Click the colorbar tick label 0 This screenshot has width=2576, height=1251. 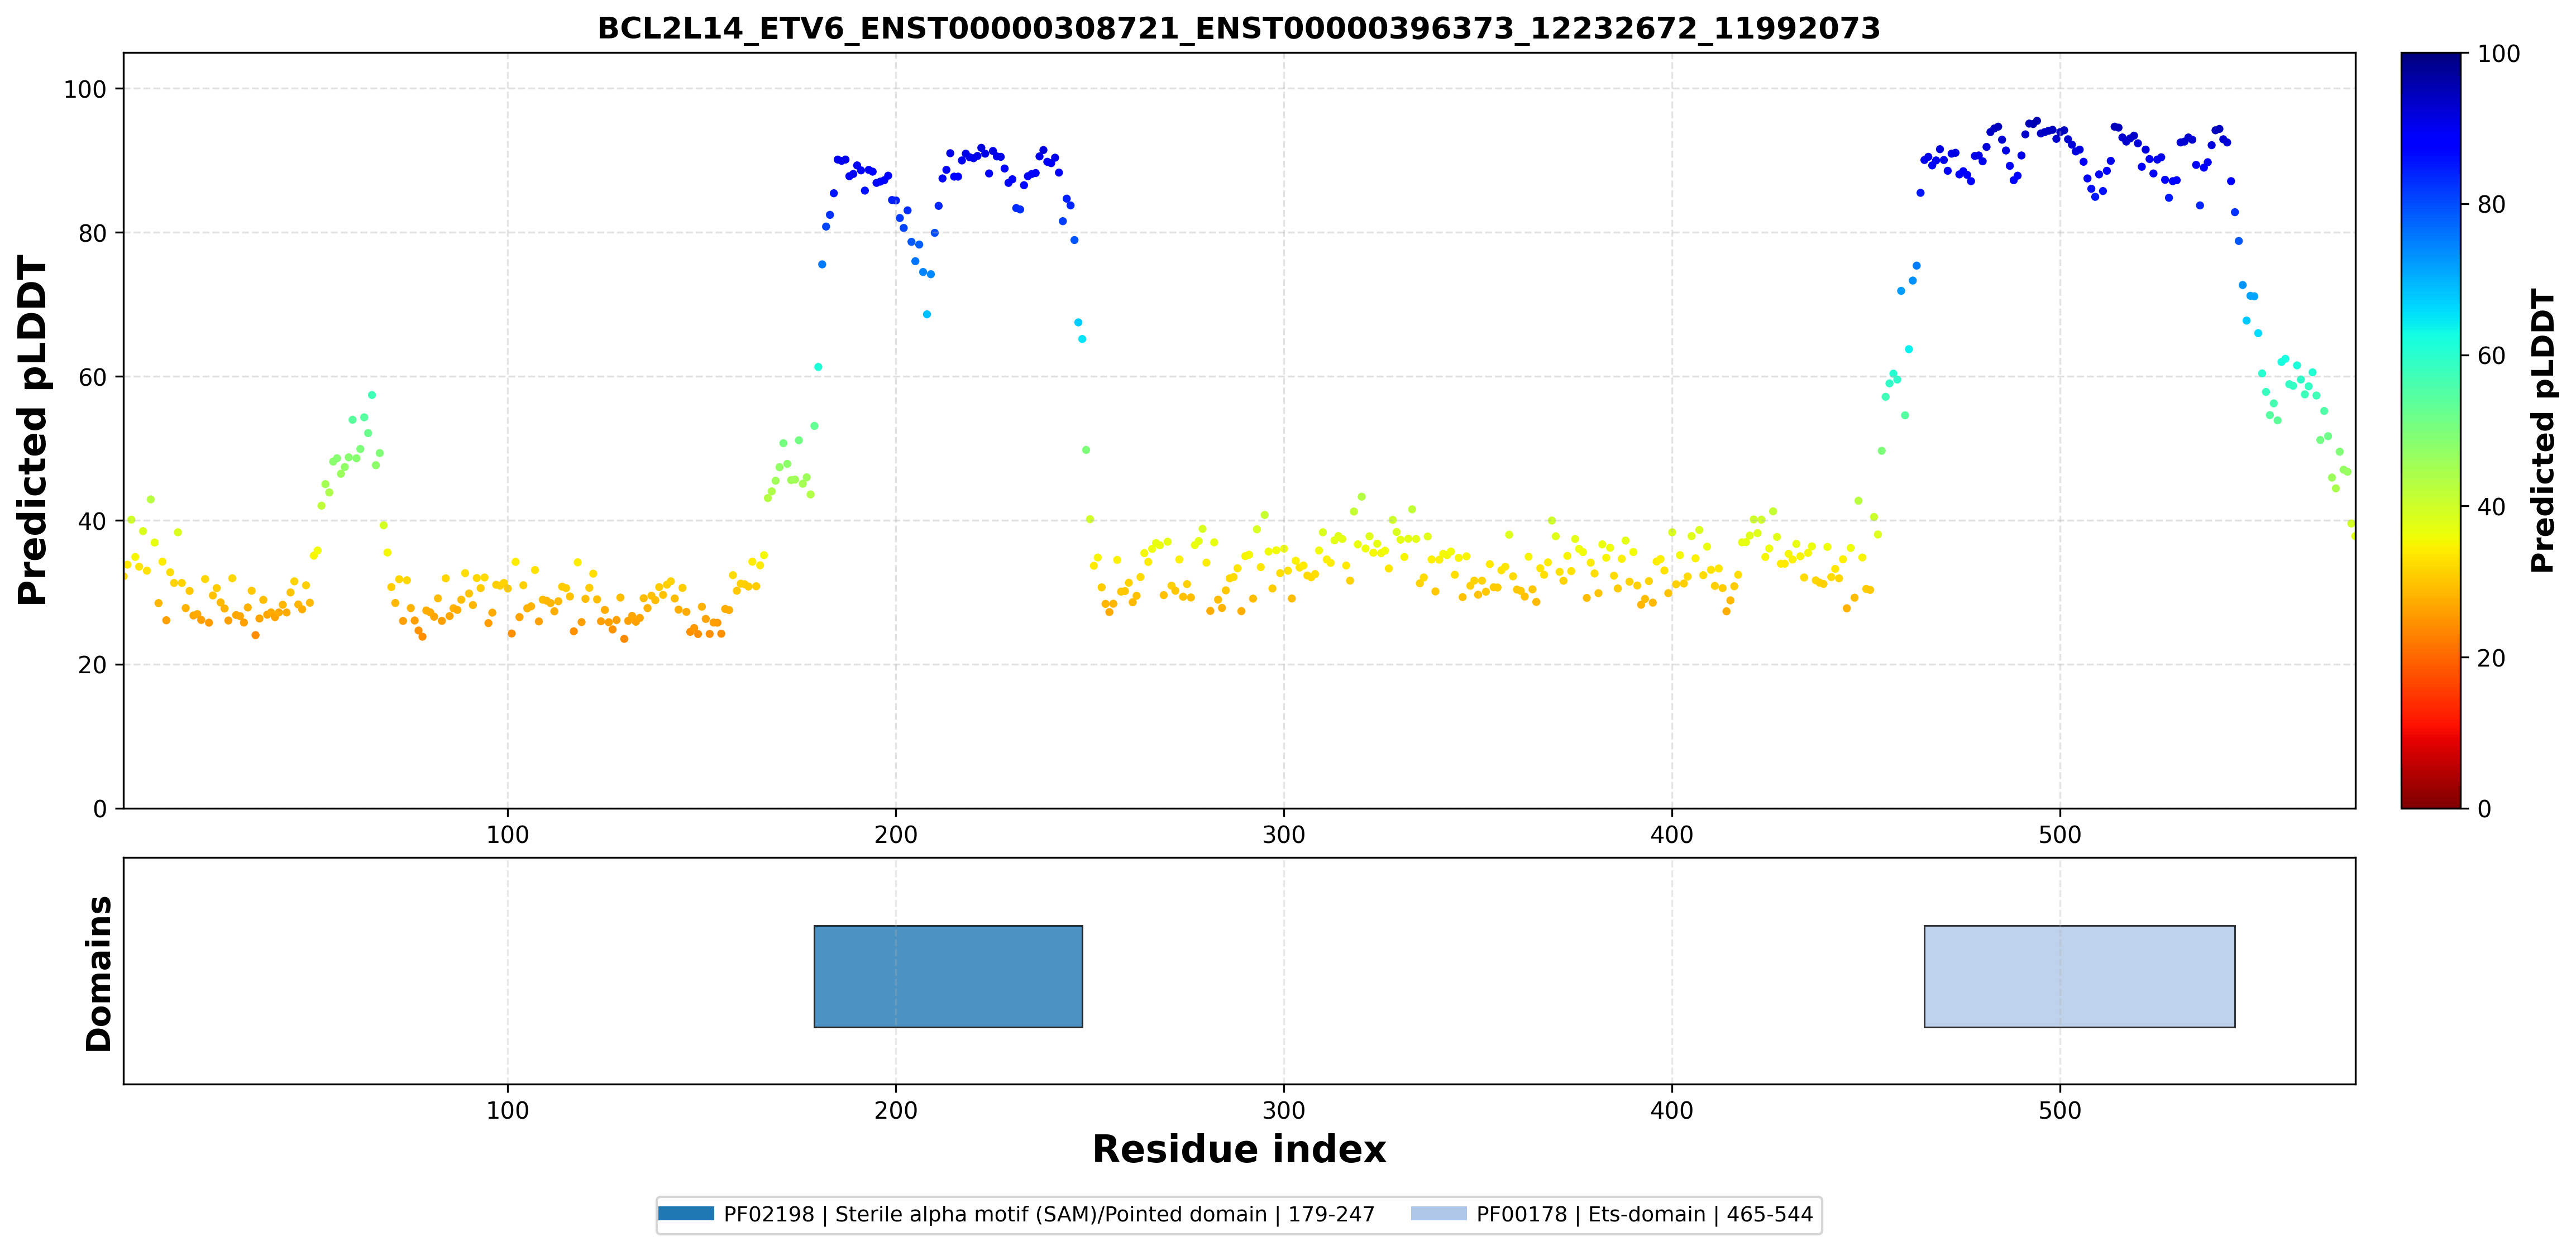click(2484, 809)
